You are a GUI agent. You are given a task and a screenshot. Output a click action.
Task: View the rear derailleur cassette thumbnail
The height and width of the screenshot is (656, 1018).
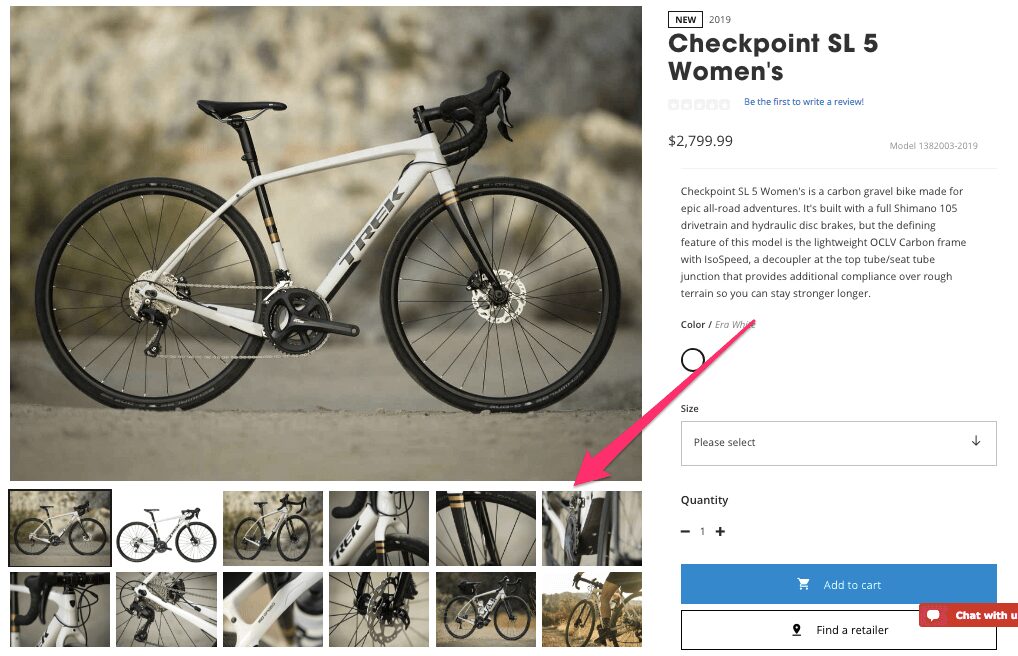click(x=166, y=609)
